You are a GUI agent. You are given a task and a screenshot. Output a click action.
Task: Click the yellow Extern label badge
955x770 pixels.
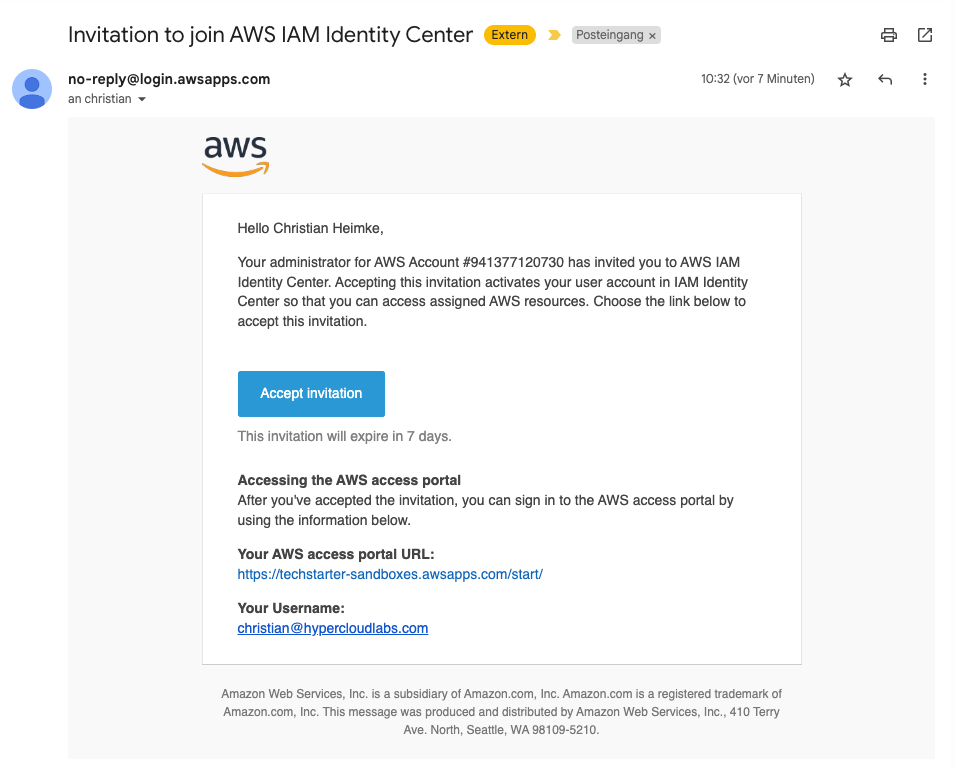point(509,35)
